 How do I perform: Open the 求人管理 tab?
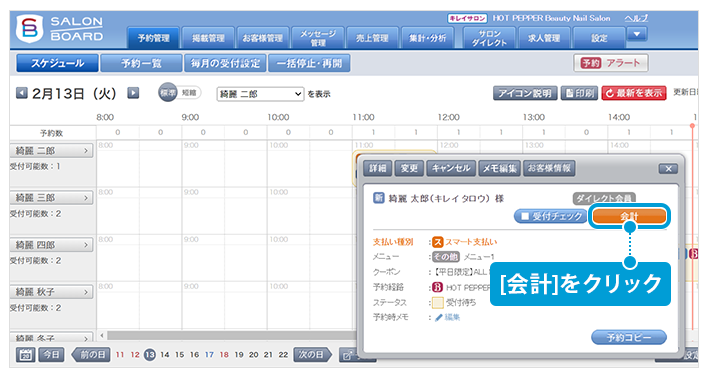coord(544,38)
